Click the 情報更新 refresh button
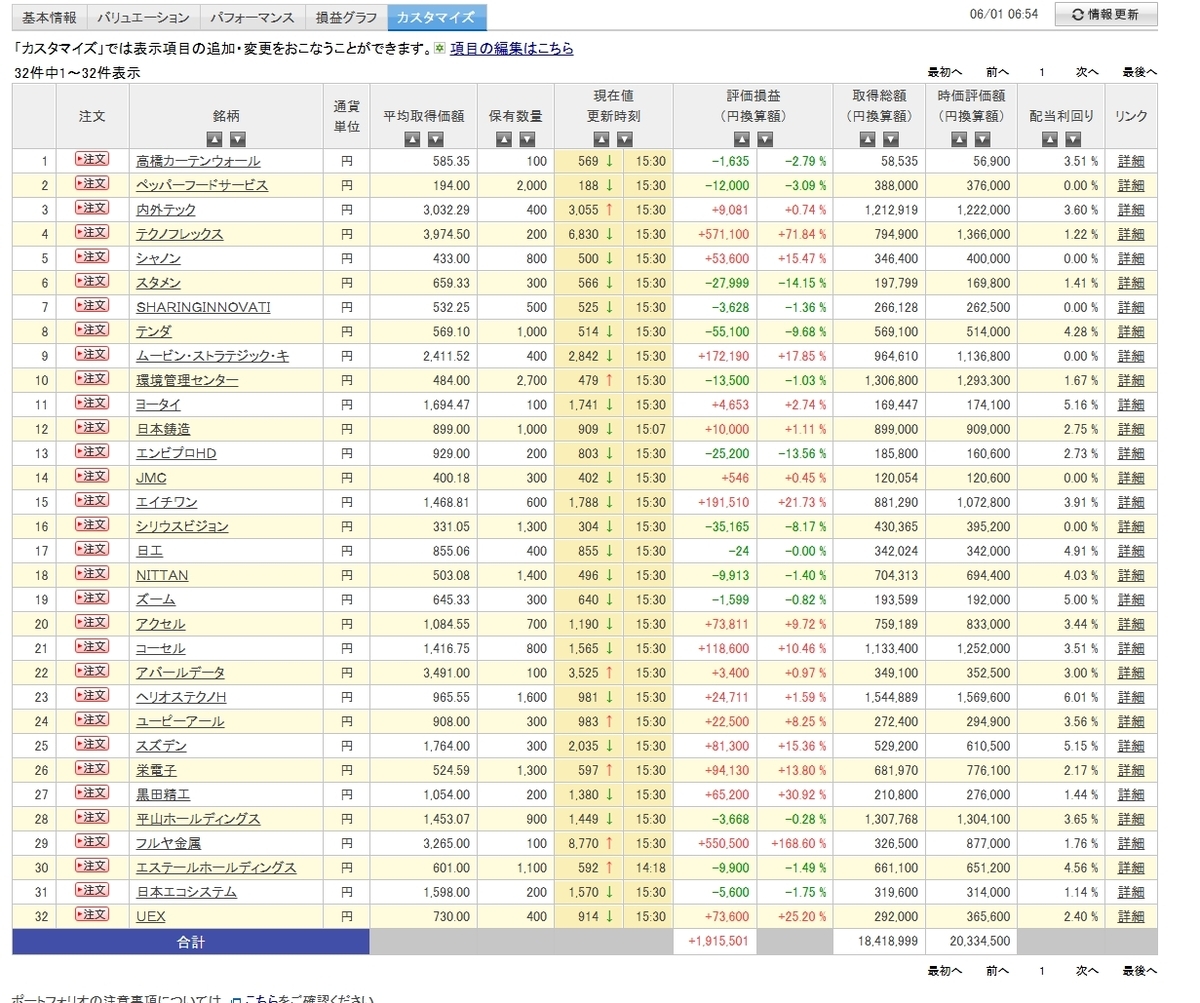 tap(1105, 14)
